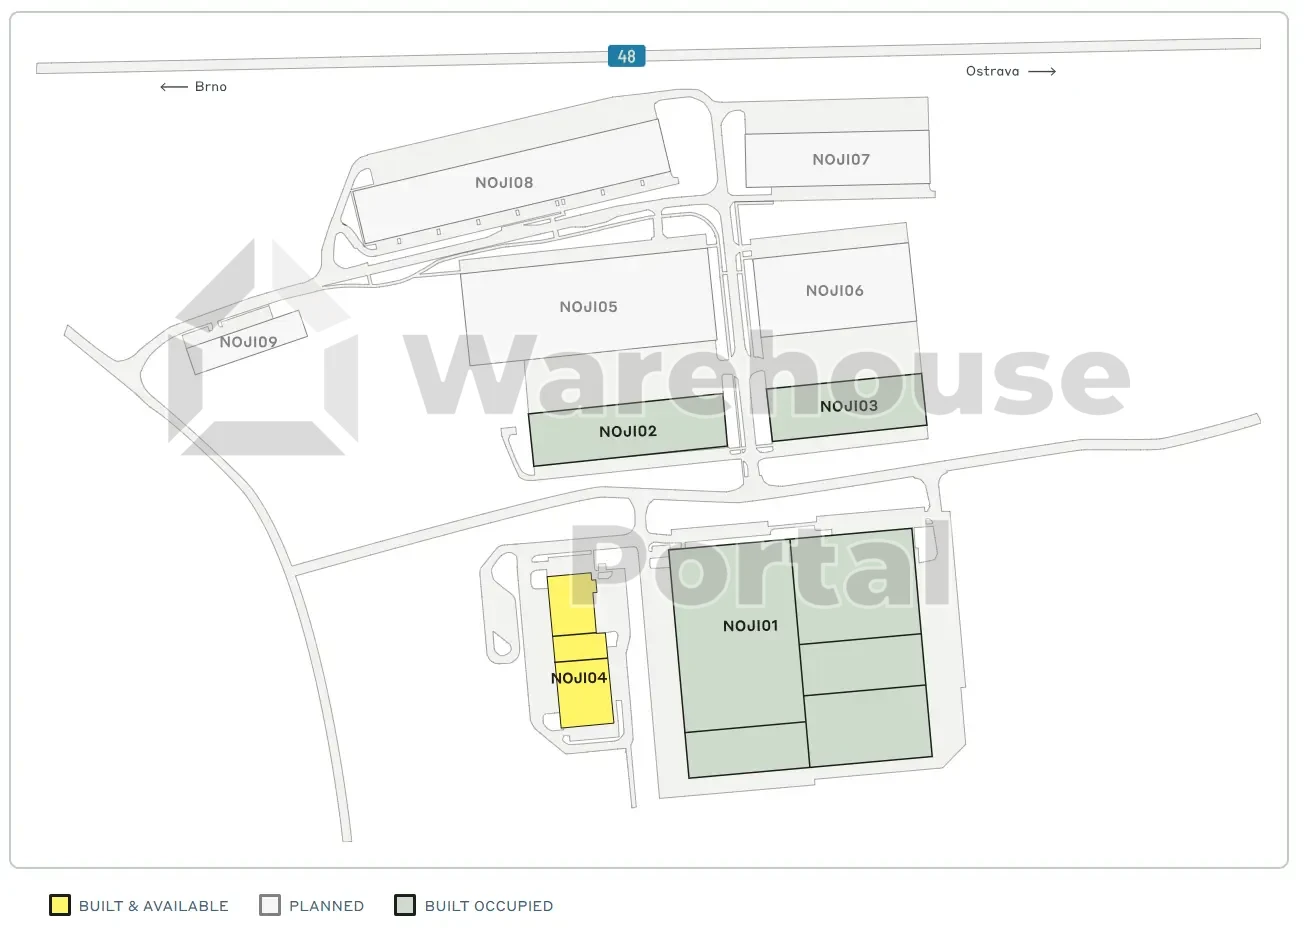Click the Built Occupied legend text
The image size is (1304, 939).
[x=488, y=906]
